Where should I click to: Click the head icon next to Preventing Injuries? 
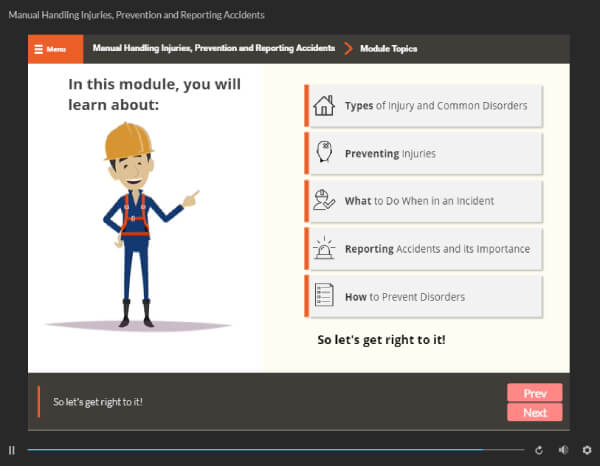323,153
